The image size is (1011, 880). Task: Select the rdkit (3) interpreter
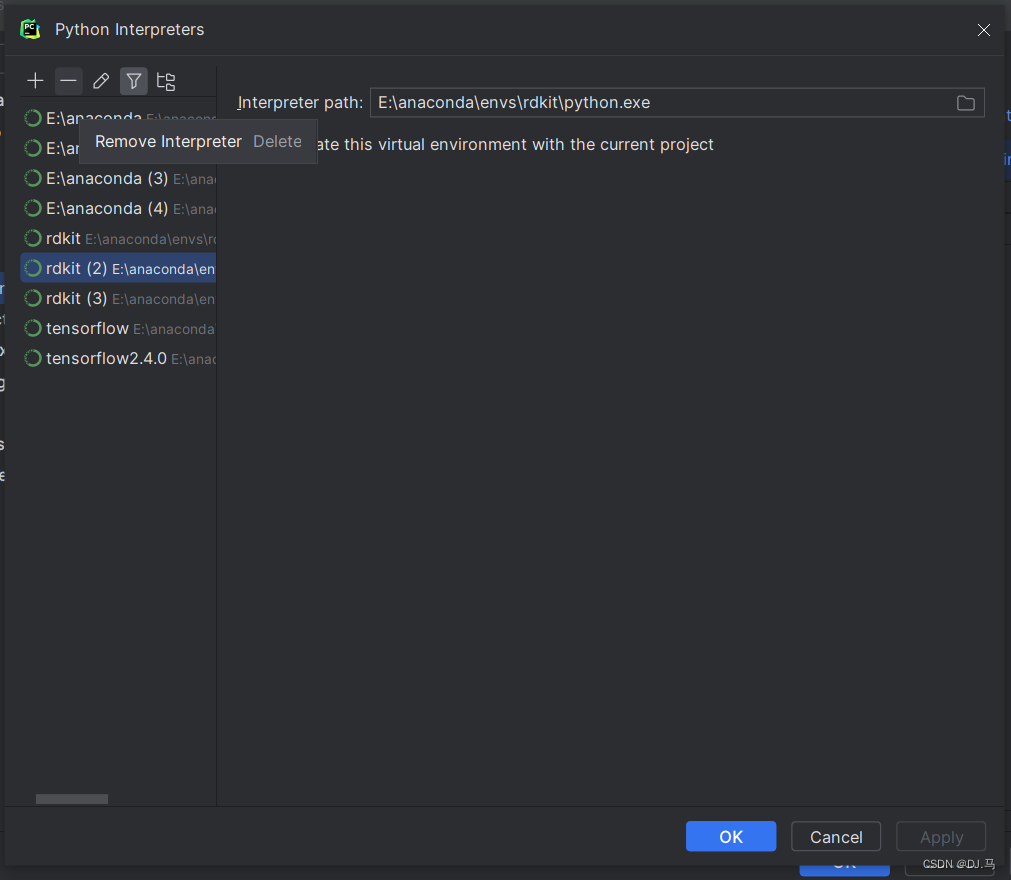pyautogui.click(x=119, y=298)
